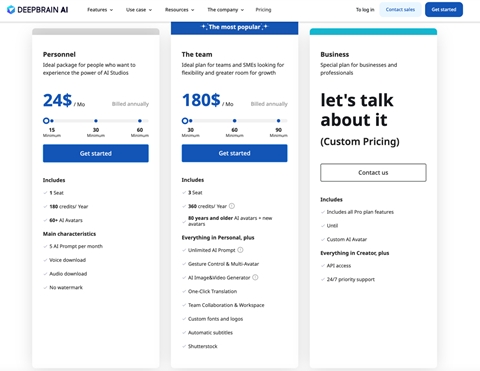Viewport: 480px width, 371px height.
Task: Click the checkmark icon beside Shutterstock
Action: point(184,346)
